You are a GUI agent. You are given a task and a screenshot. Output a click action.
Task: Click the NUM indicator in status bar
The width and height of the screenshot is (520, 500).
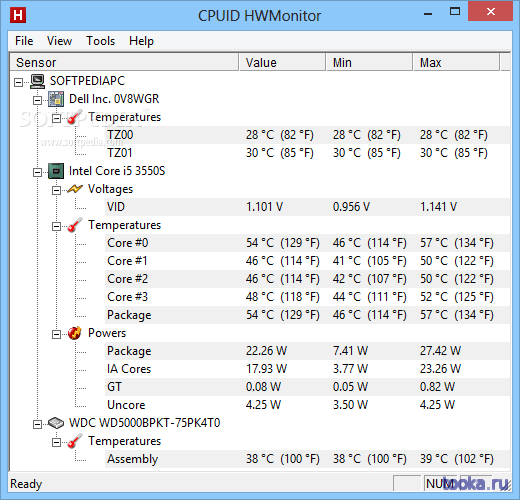440,483
